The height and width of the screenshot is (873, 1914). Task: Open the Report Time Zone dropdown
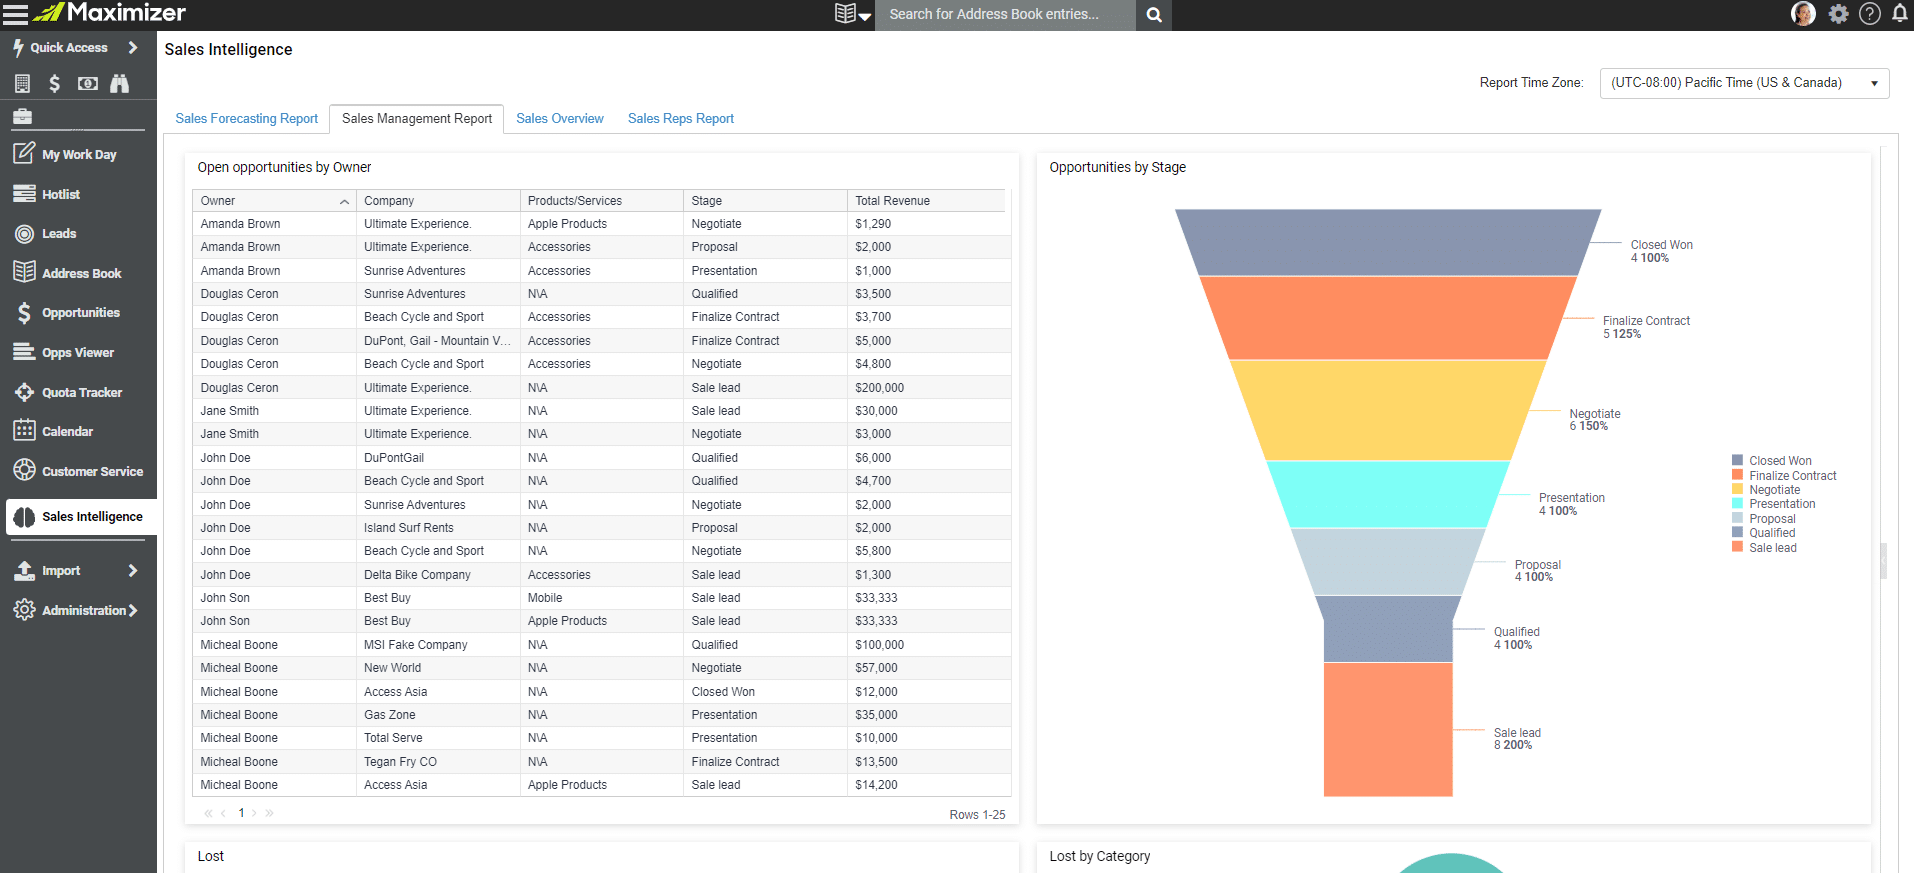click(1744, 83)
